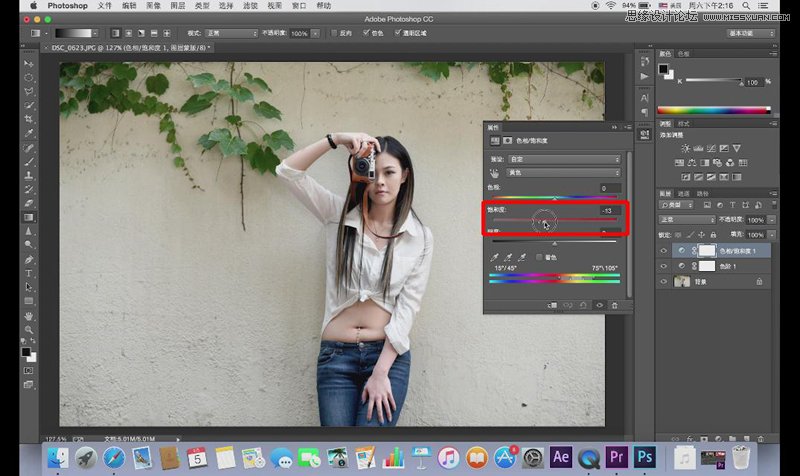Click the saturation value field showing -13

pos(610,210)
